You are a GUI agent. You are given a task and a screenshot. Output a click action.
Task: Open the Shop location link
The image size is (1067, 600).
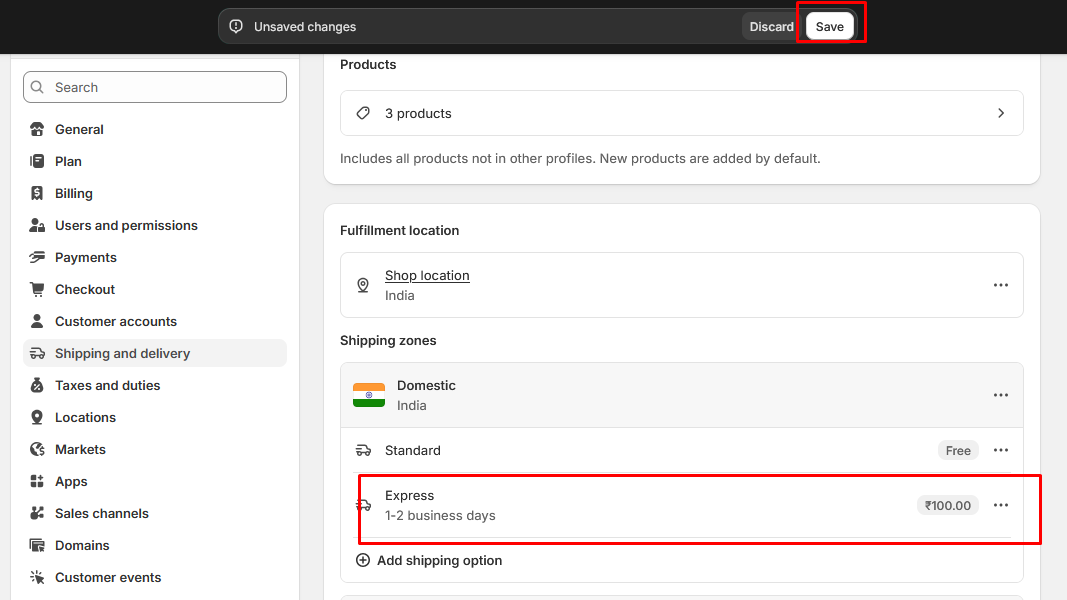[427, 275]
